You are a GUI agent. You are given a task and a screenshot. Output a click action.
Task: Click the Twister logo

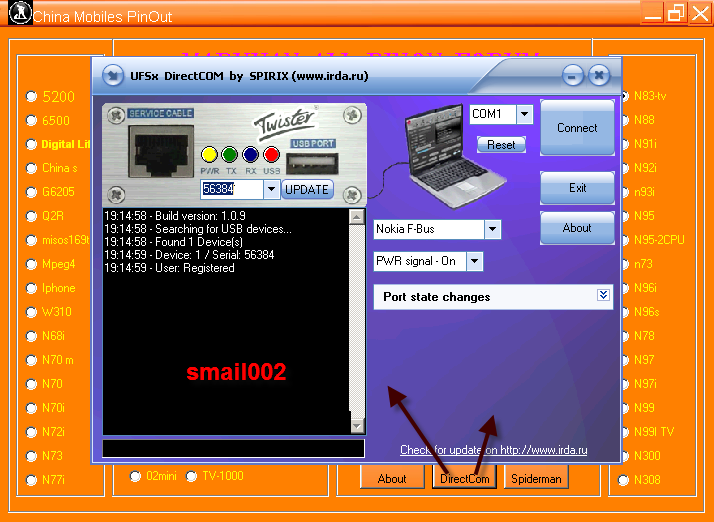(x=285, y=122)
